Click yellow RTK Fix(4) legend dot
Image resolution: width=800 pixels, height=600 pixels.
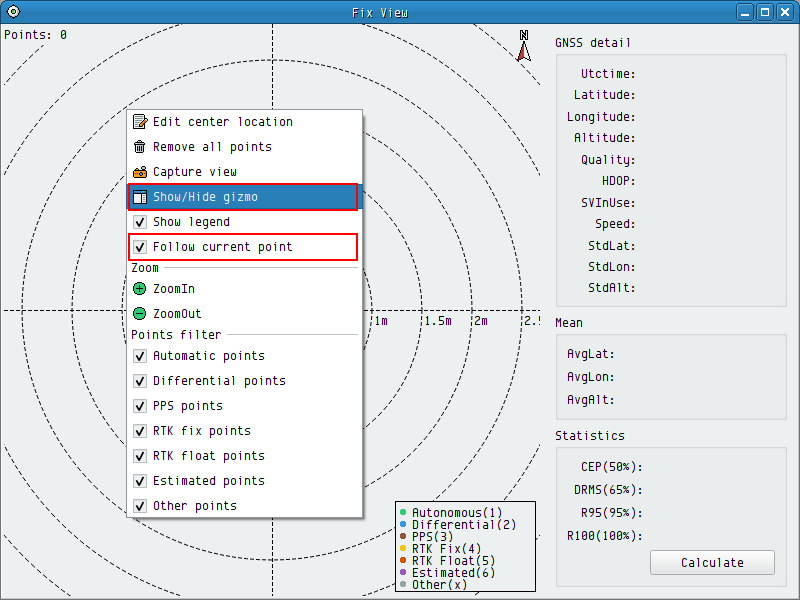pos(403,548)
